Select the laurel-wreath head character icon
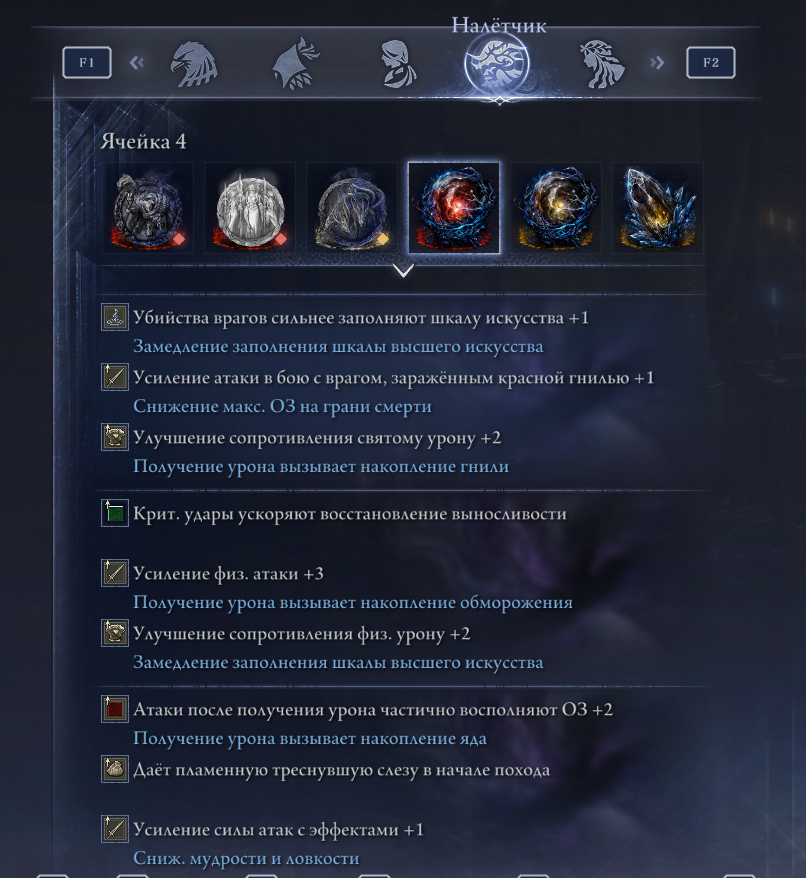This screenshot has width=806, height=878. tap(601, 64)
